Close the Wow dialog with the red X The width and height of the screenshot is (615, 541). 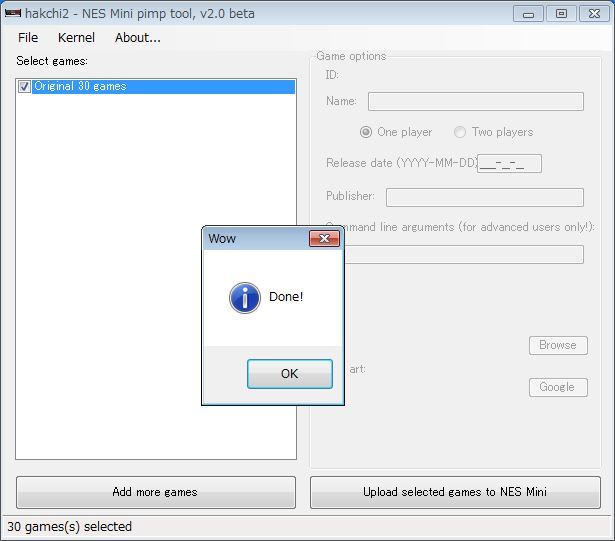324,238
